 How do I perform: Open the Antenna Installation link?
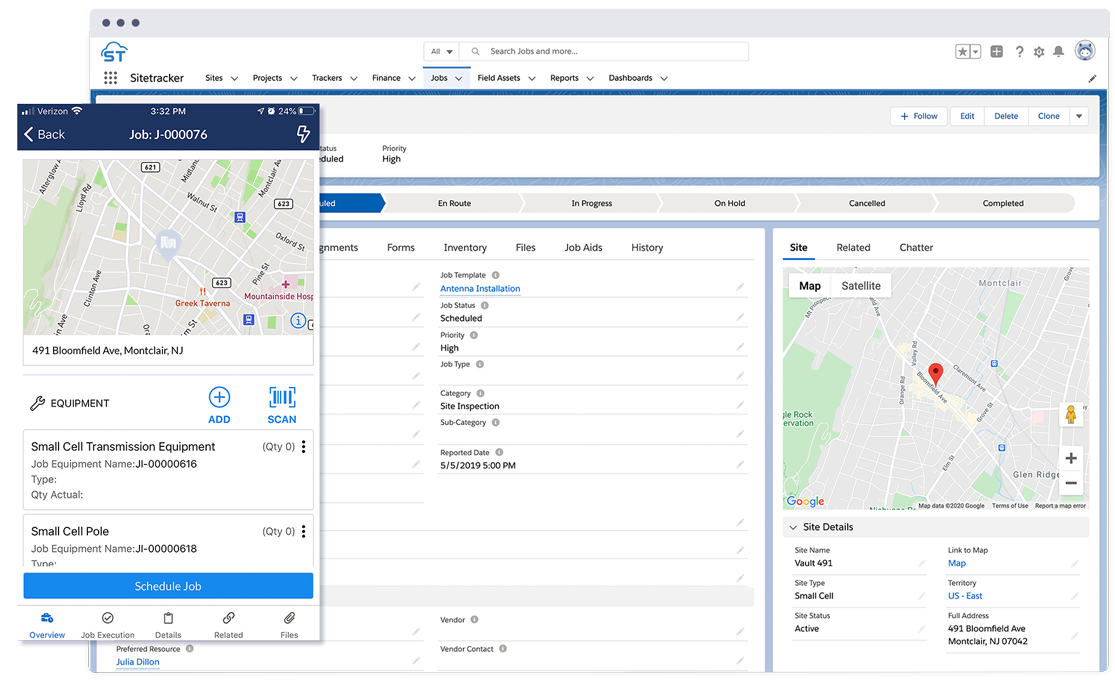pos(480,289)
